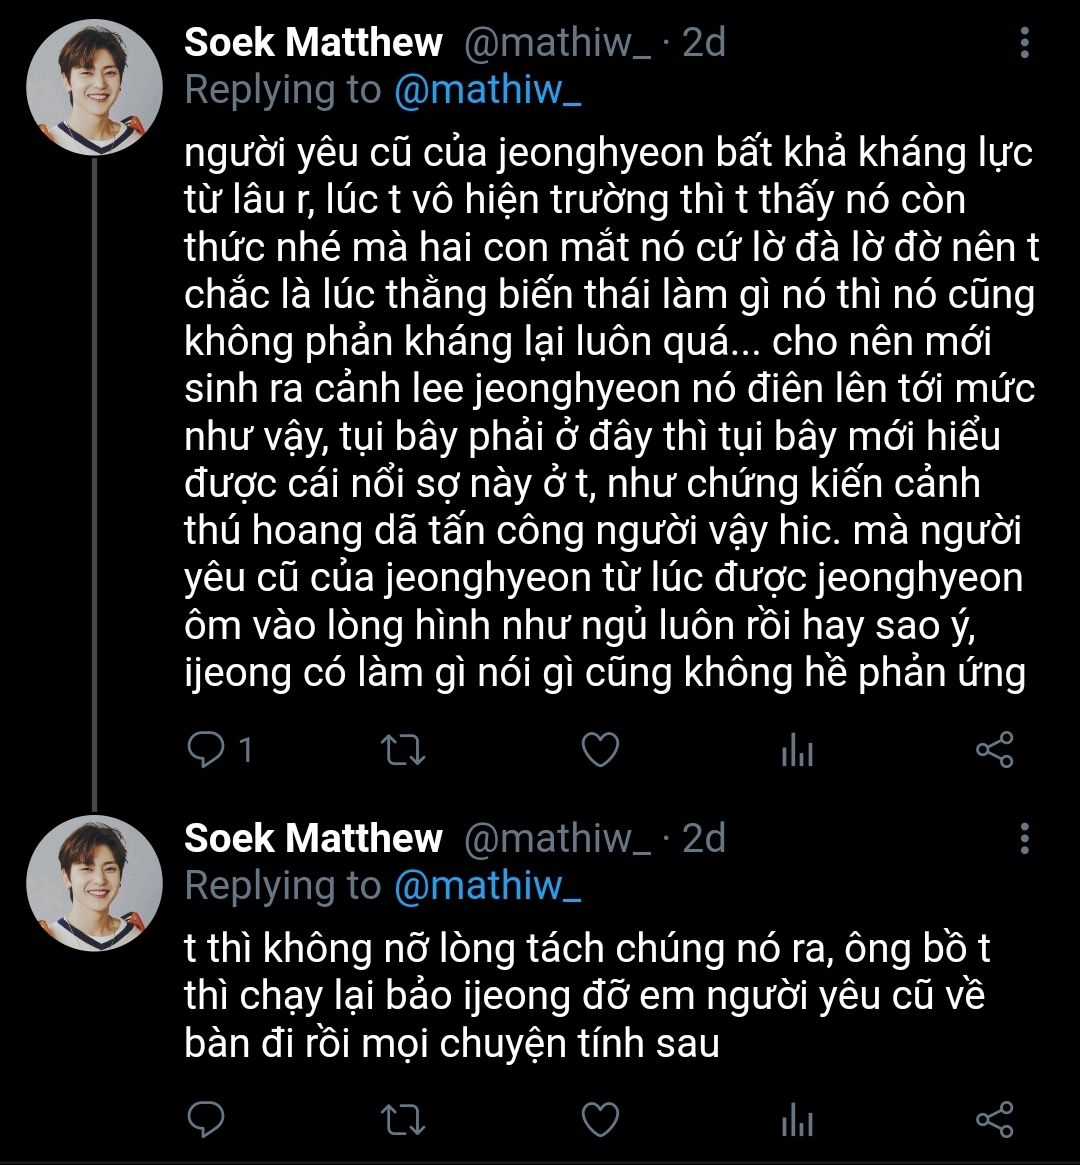Open the first tweet's 2d timestamp
1080x1165 pixels.
pos(704,43)
